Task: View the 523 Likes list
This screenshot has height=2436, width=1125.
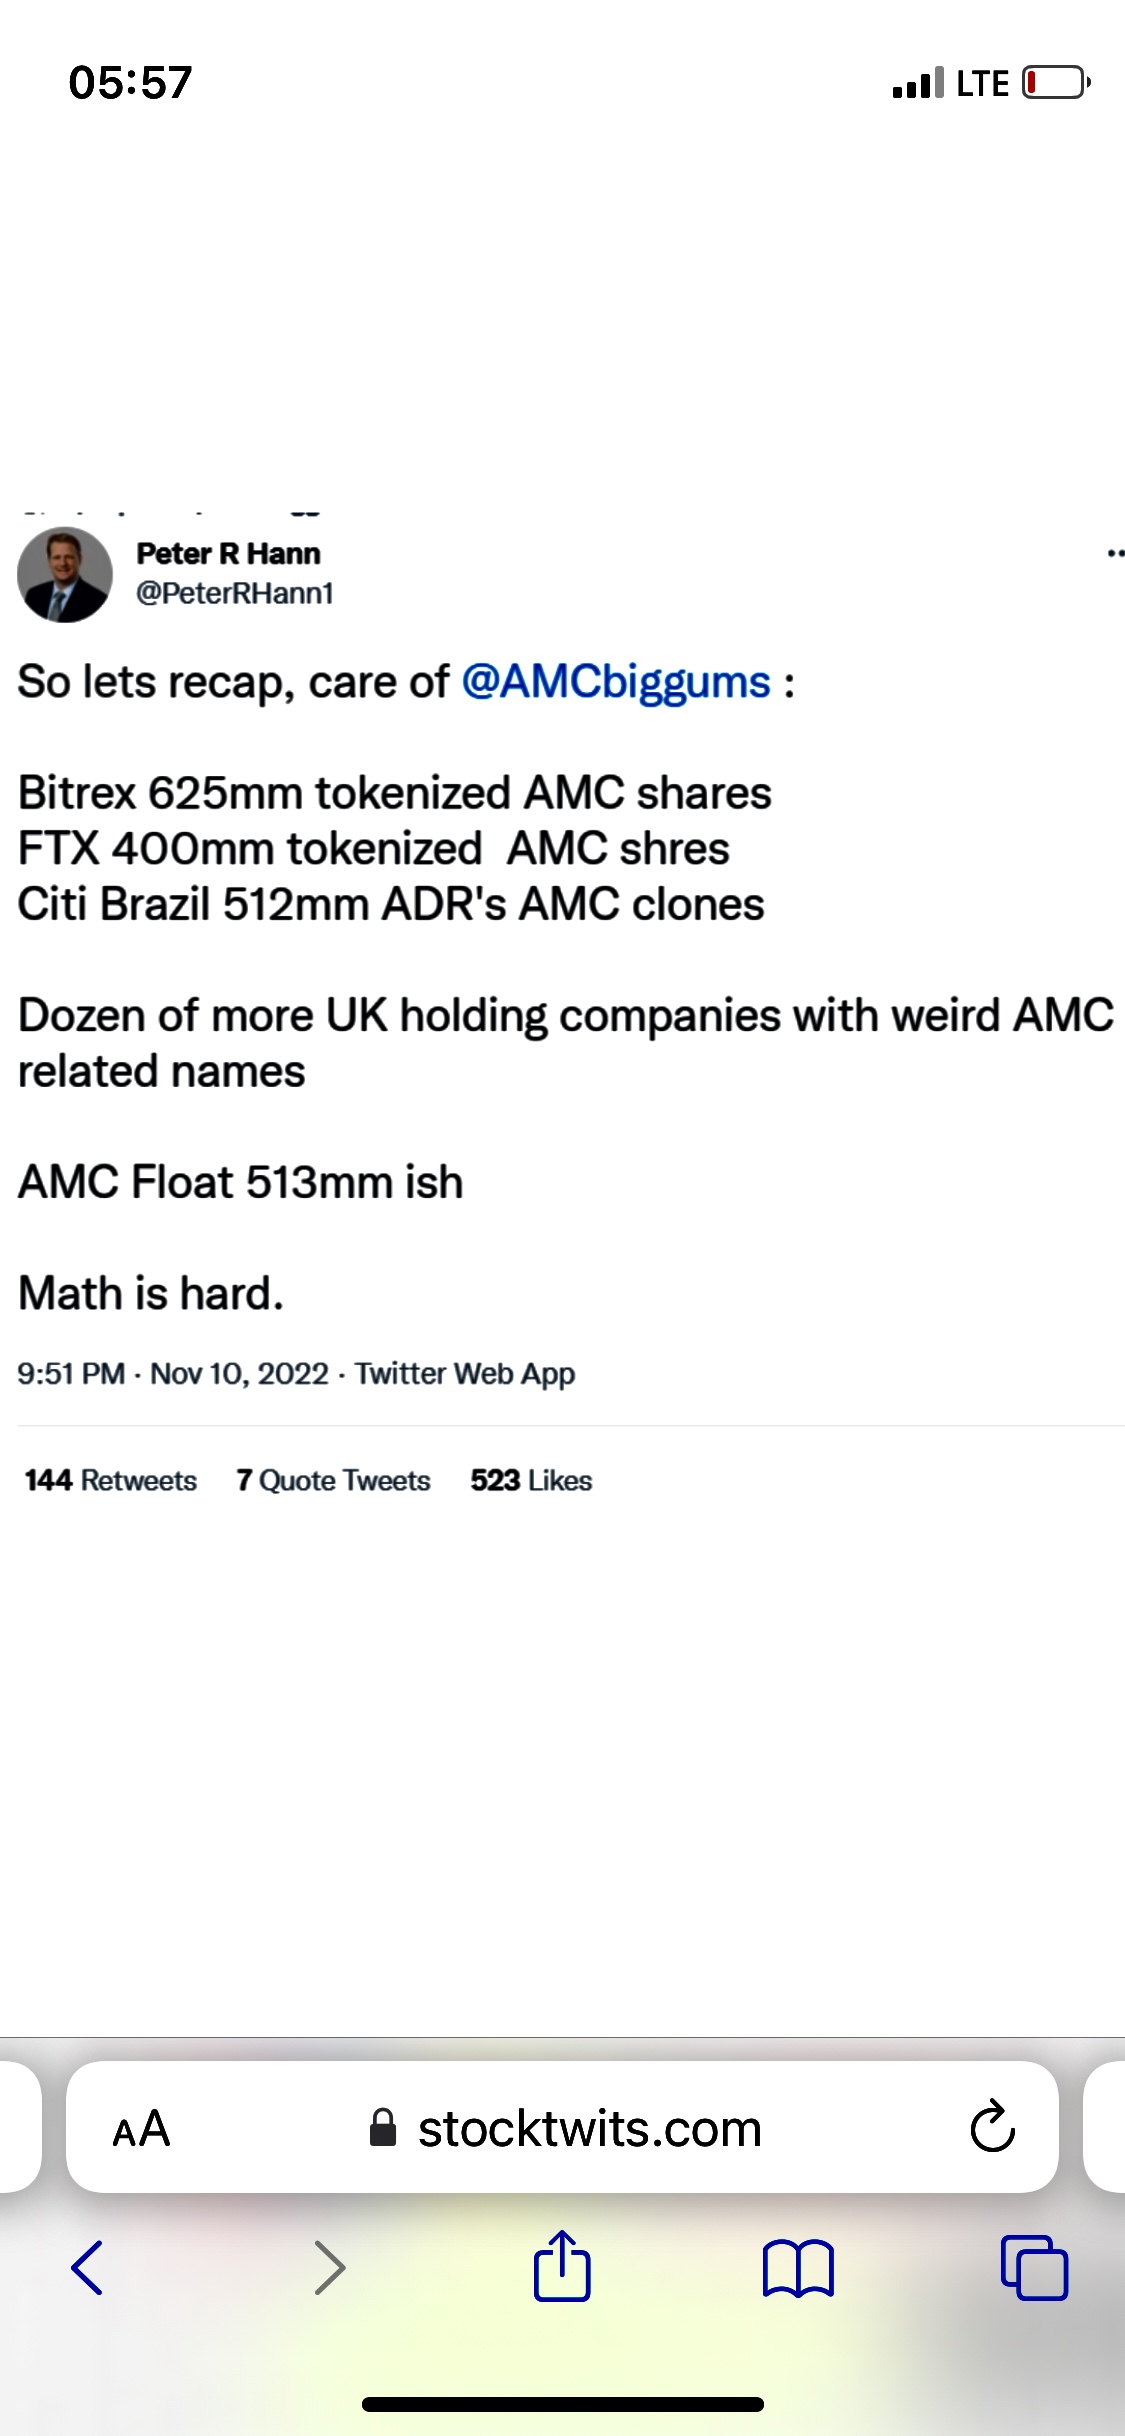Action: tap(529, 1480)
